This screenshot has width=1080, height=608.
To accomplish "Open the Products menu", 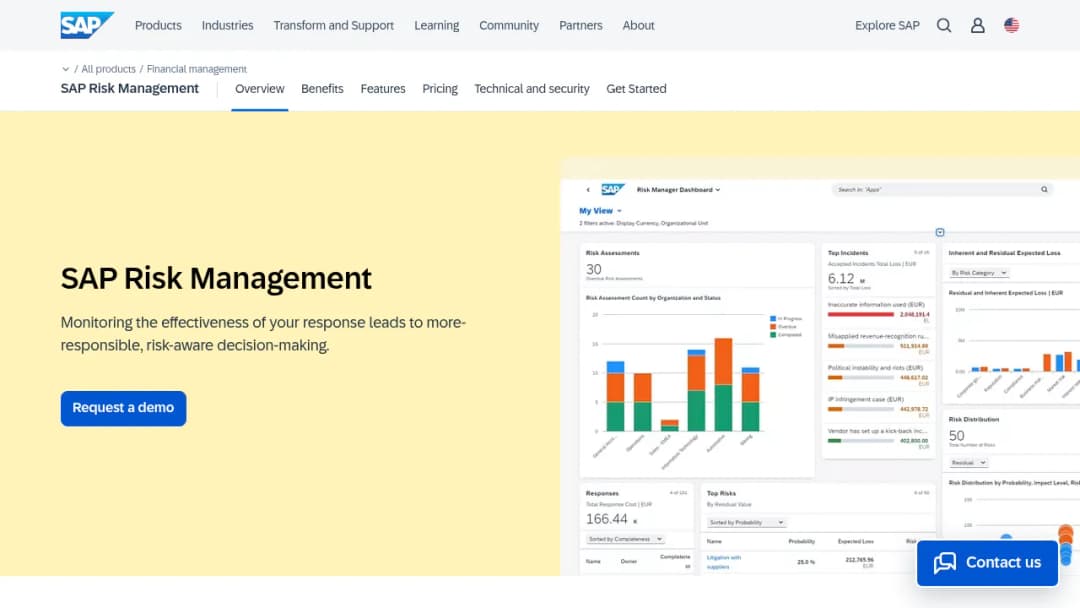I will [x=158, y=25].
